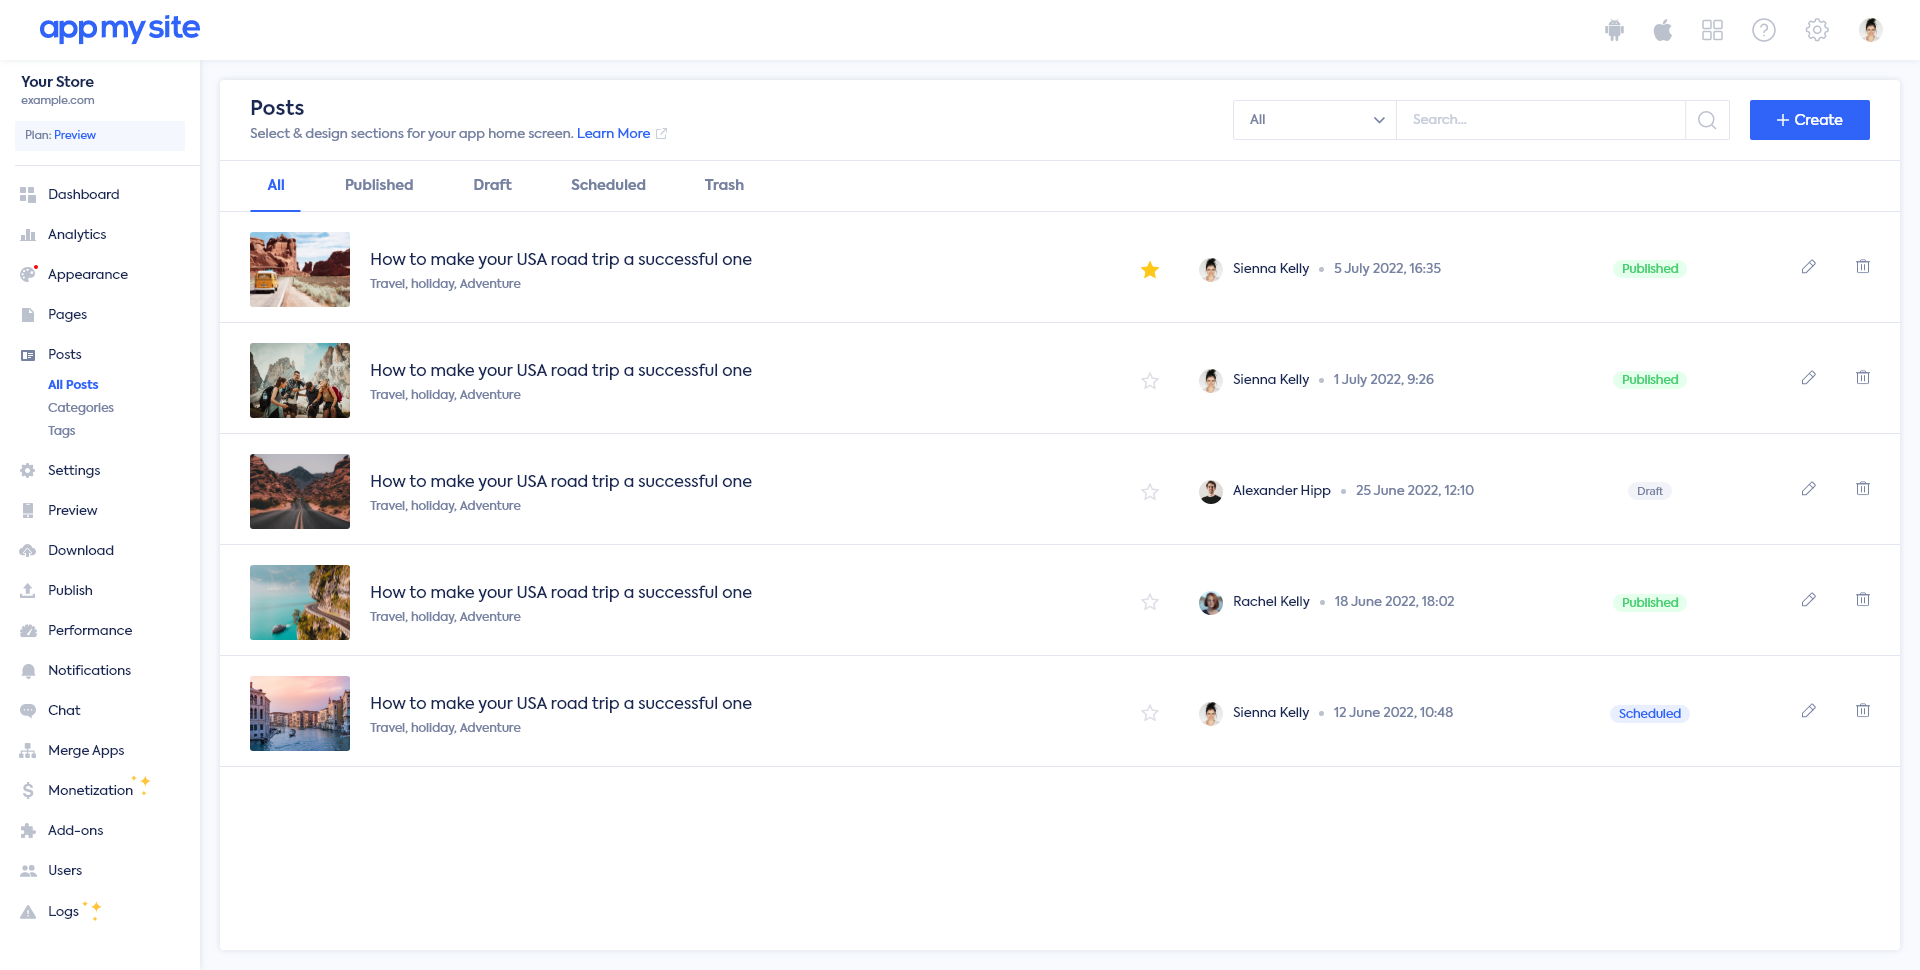Open Download in the sidebar
Screen dimensions: 1920x970
coord(80,550)
